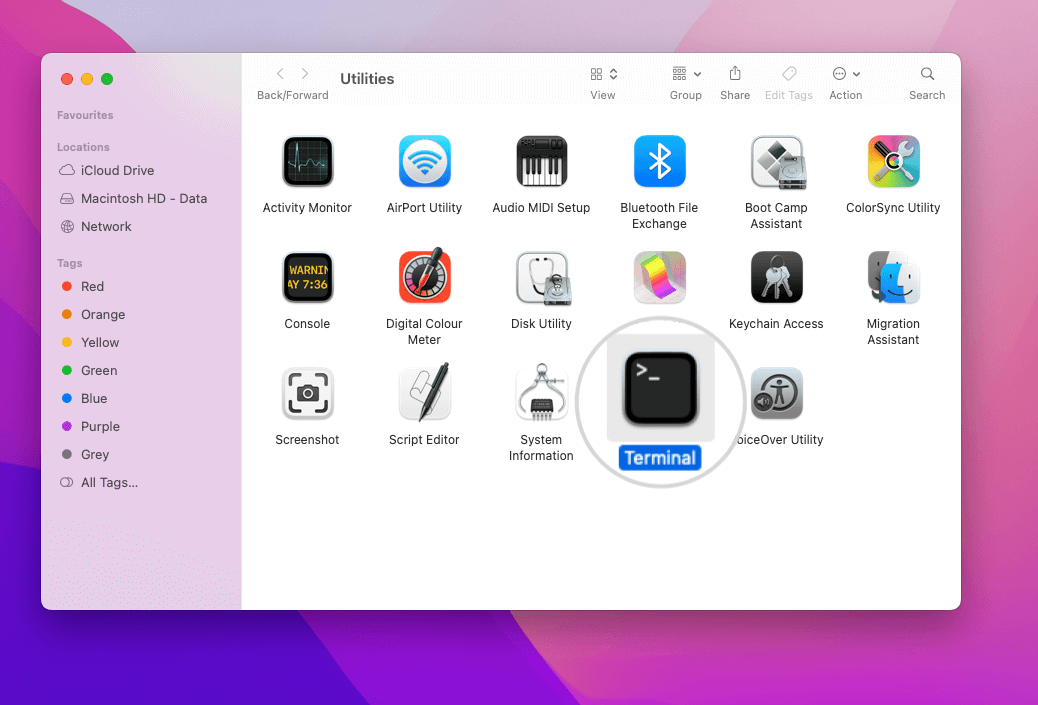The image size is (1038, 705).
Task: Expand the Group sorting dropdown
Action: pyautogui.click(x=686, y=74)
